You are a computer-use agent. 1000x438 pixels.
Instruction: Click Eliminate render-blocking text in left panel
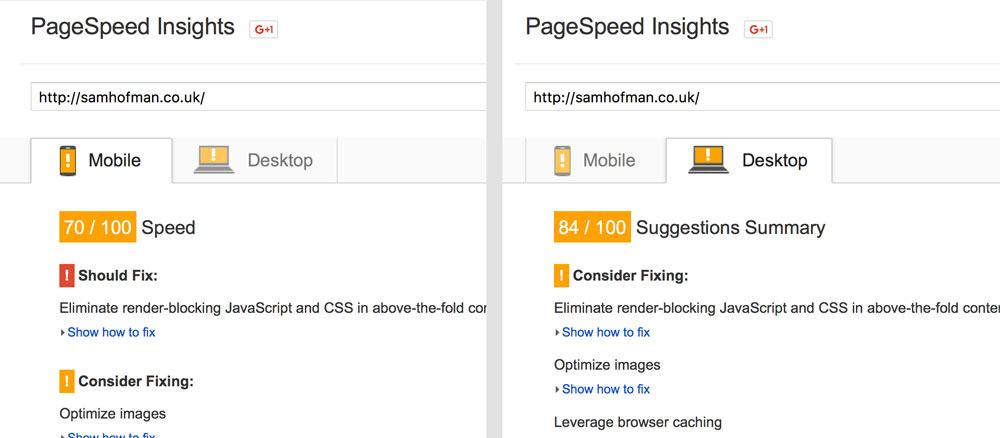point(273,309)
